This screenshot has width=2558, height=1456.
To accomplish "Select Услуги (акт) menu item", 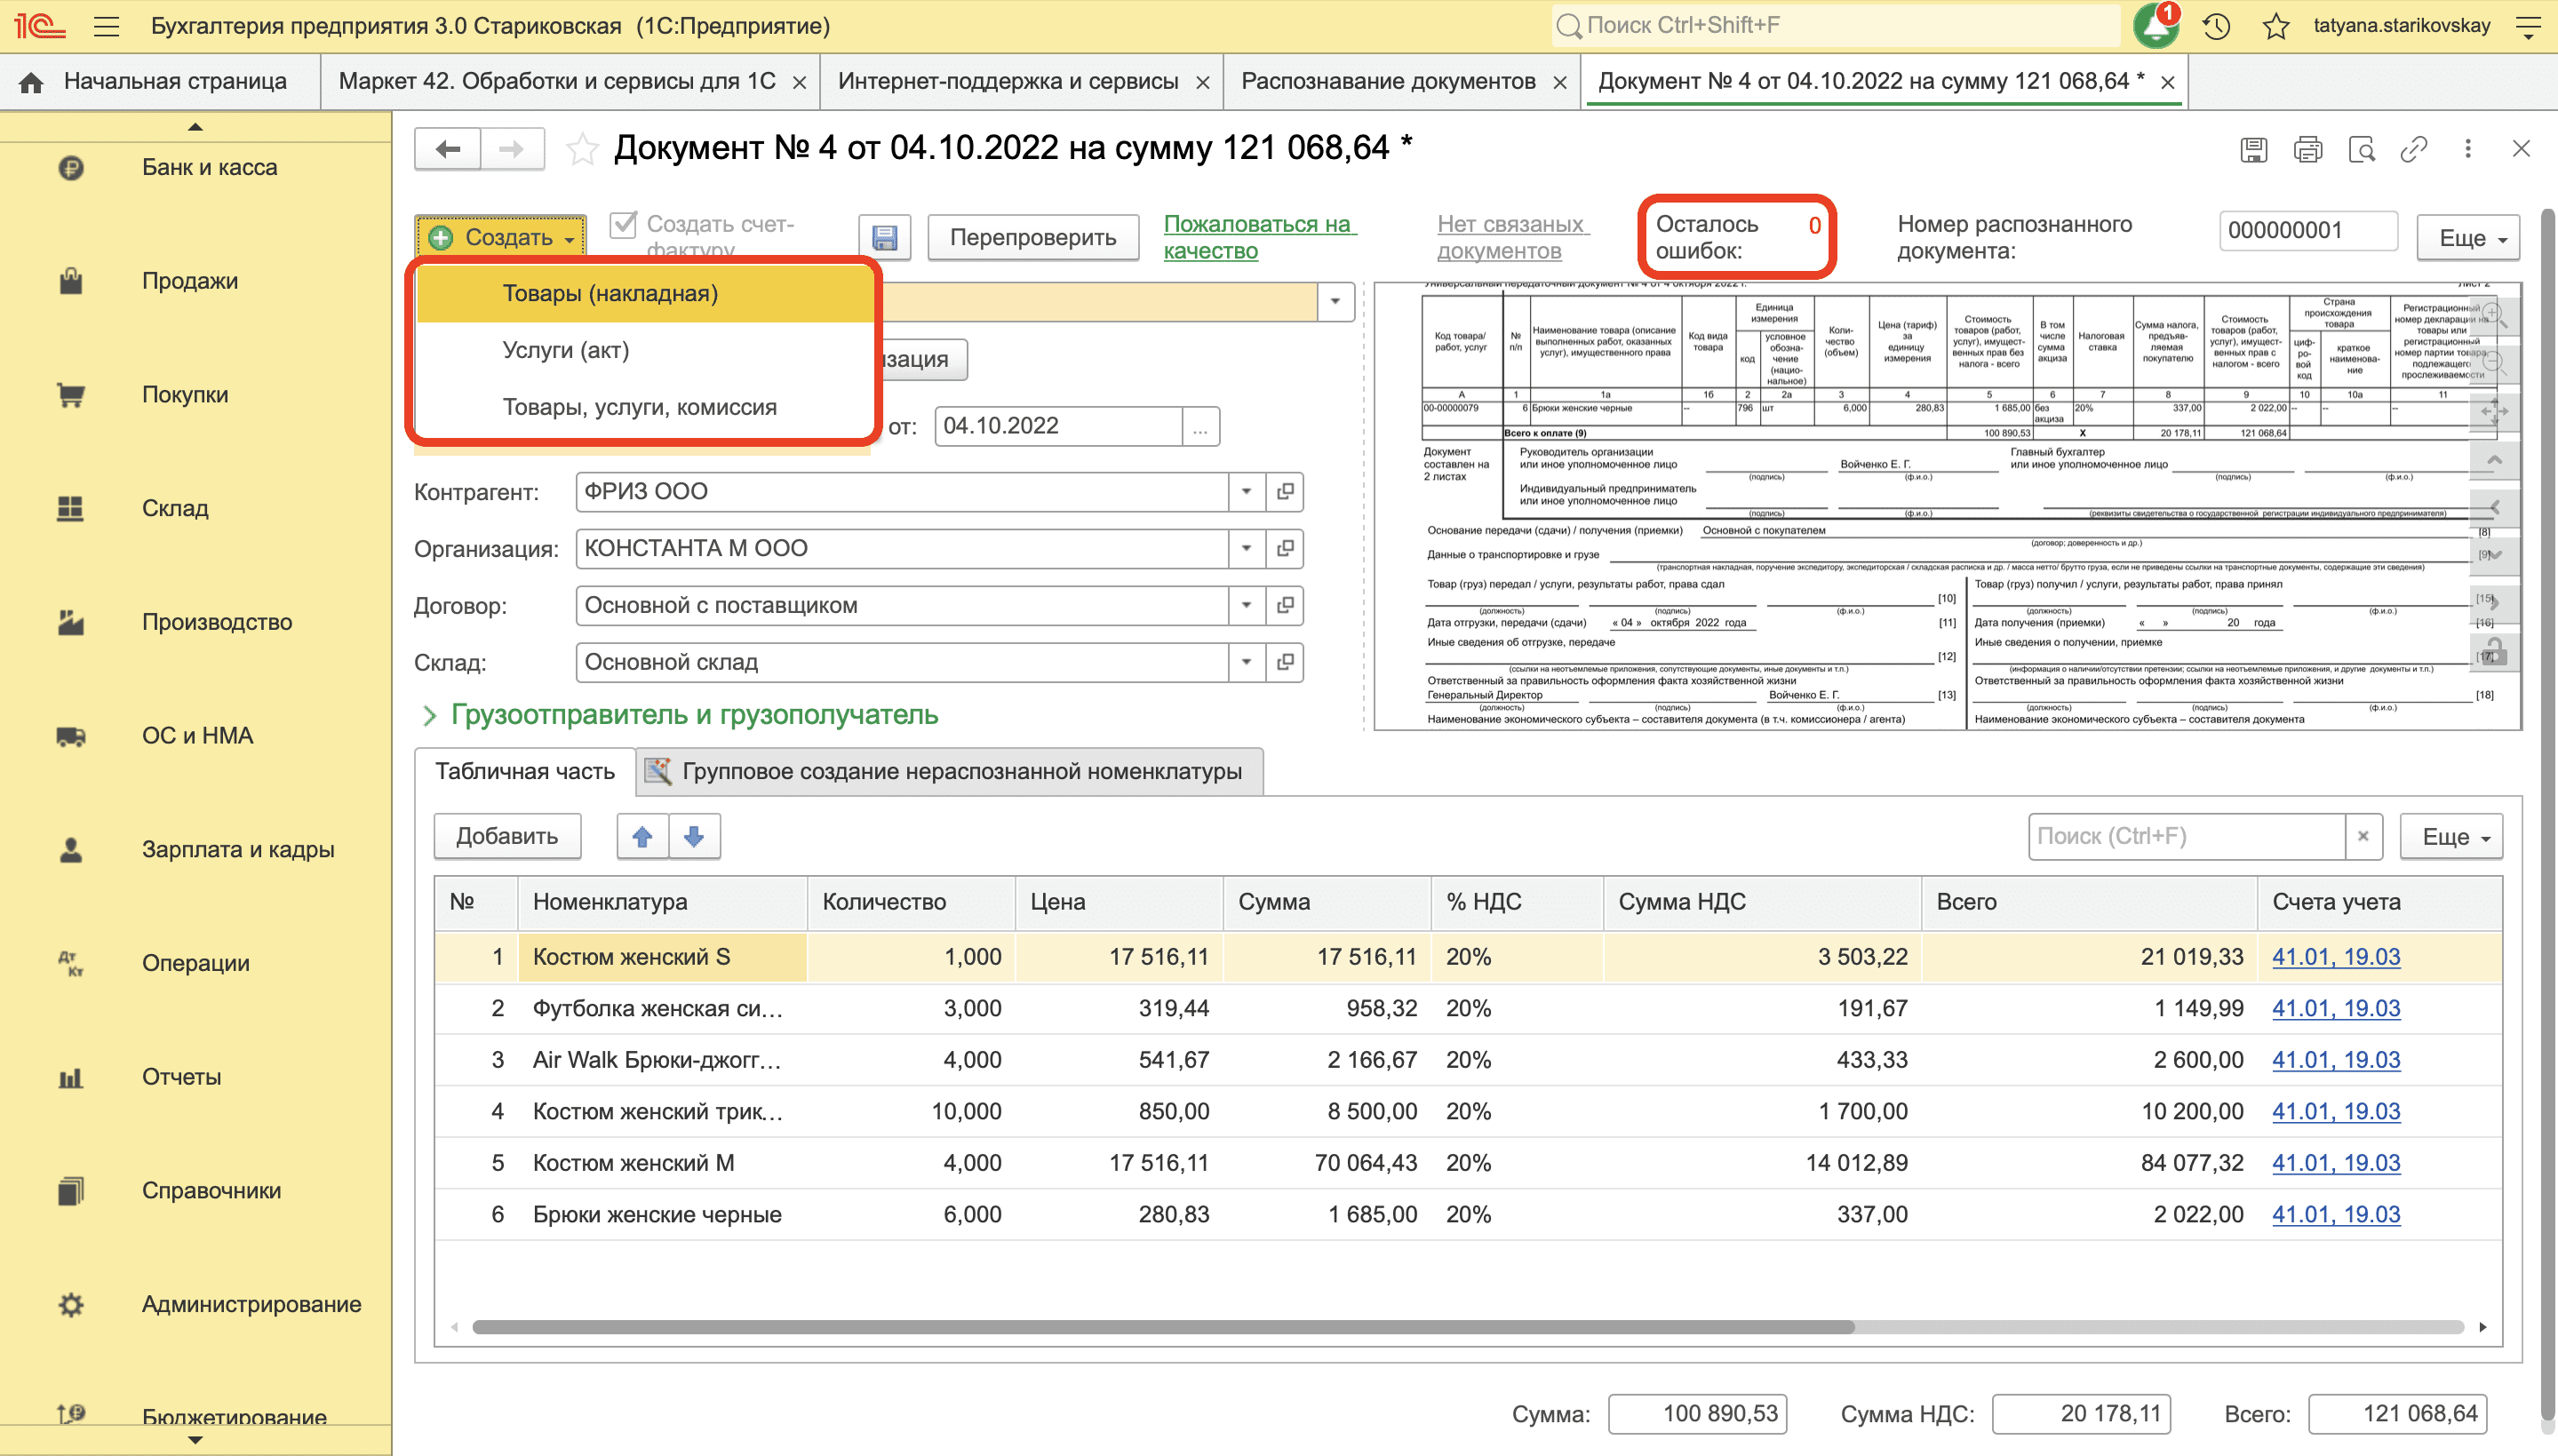I will click(644, 350).
